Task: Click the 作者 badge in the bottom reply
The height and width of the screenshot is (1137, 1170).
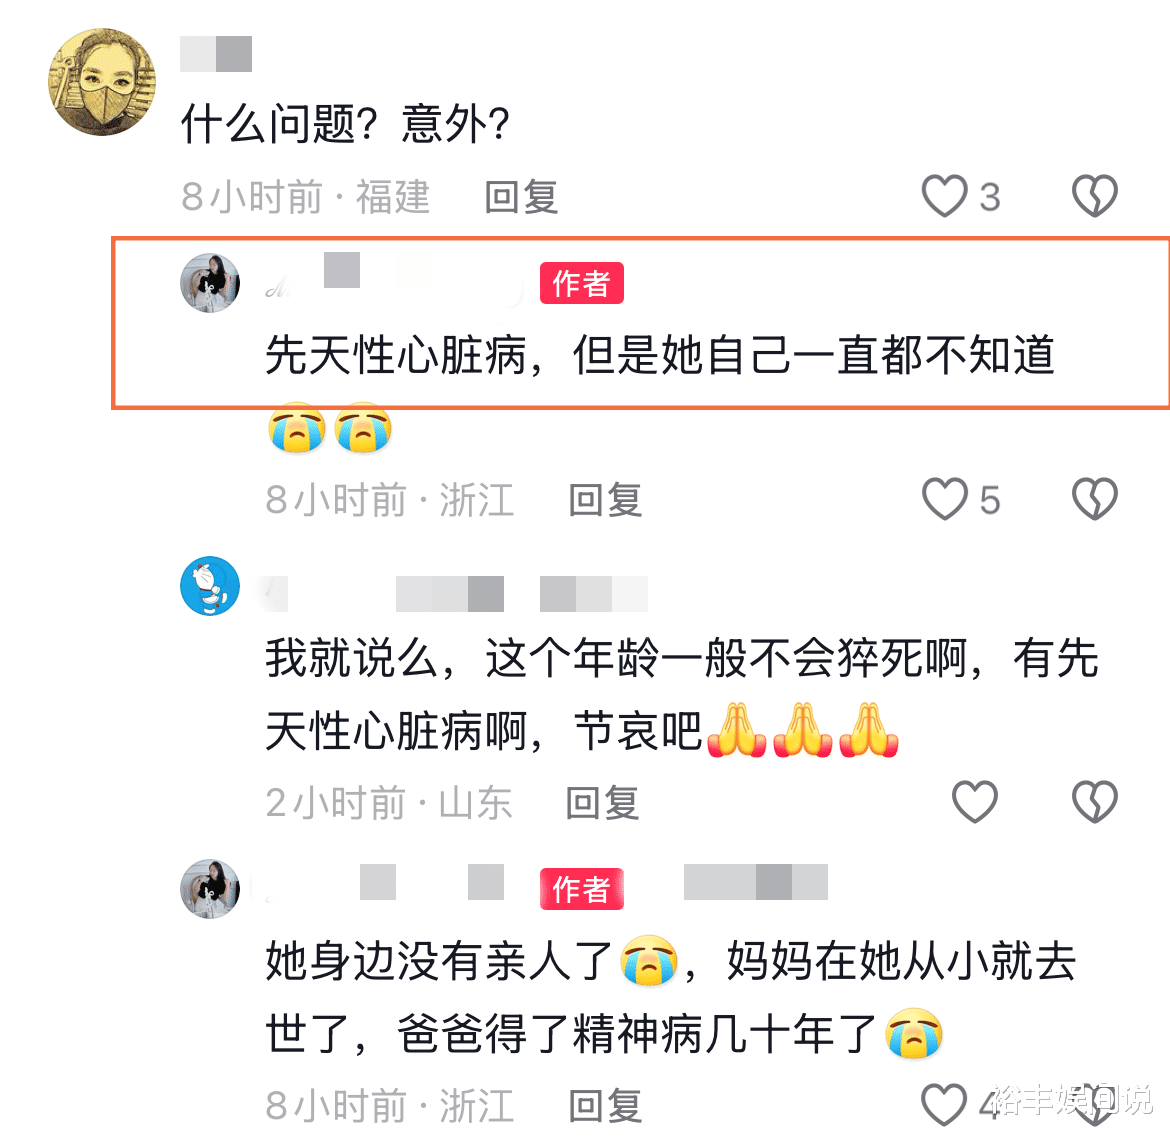Action: pyautogui.click(x=582, y=889)
